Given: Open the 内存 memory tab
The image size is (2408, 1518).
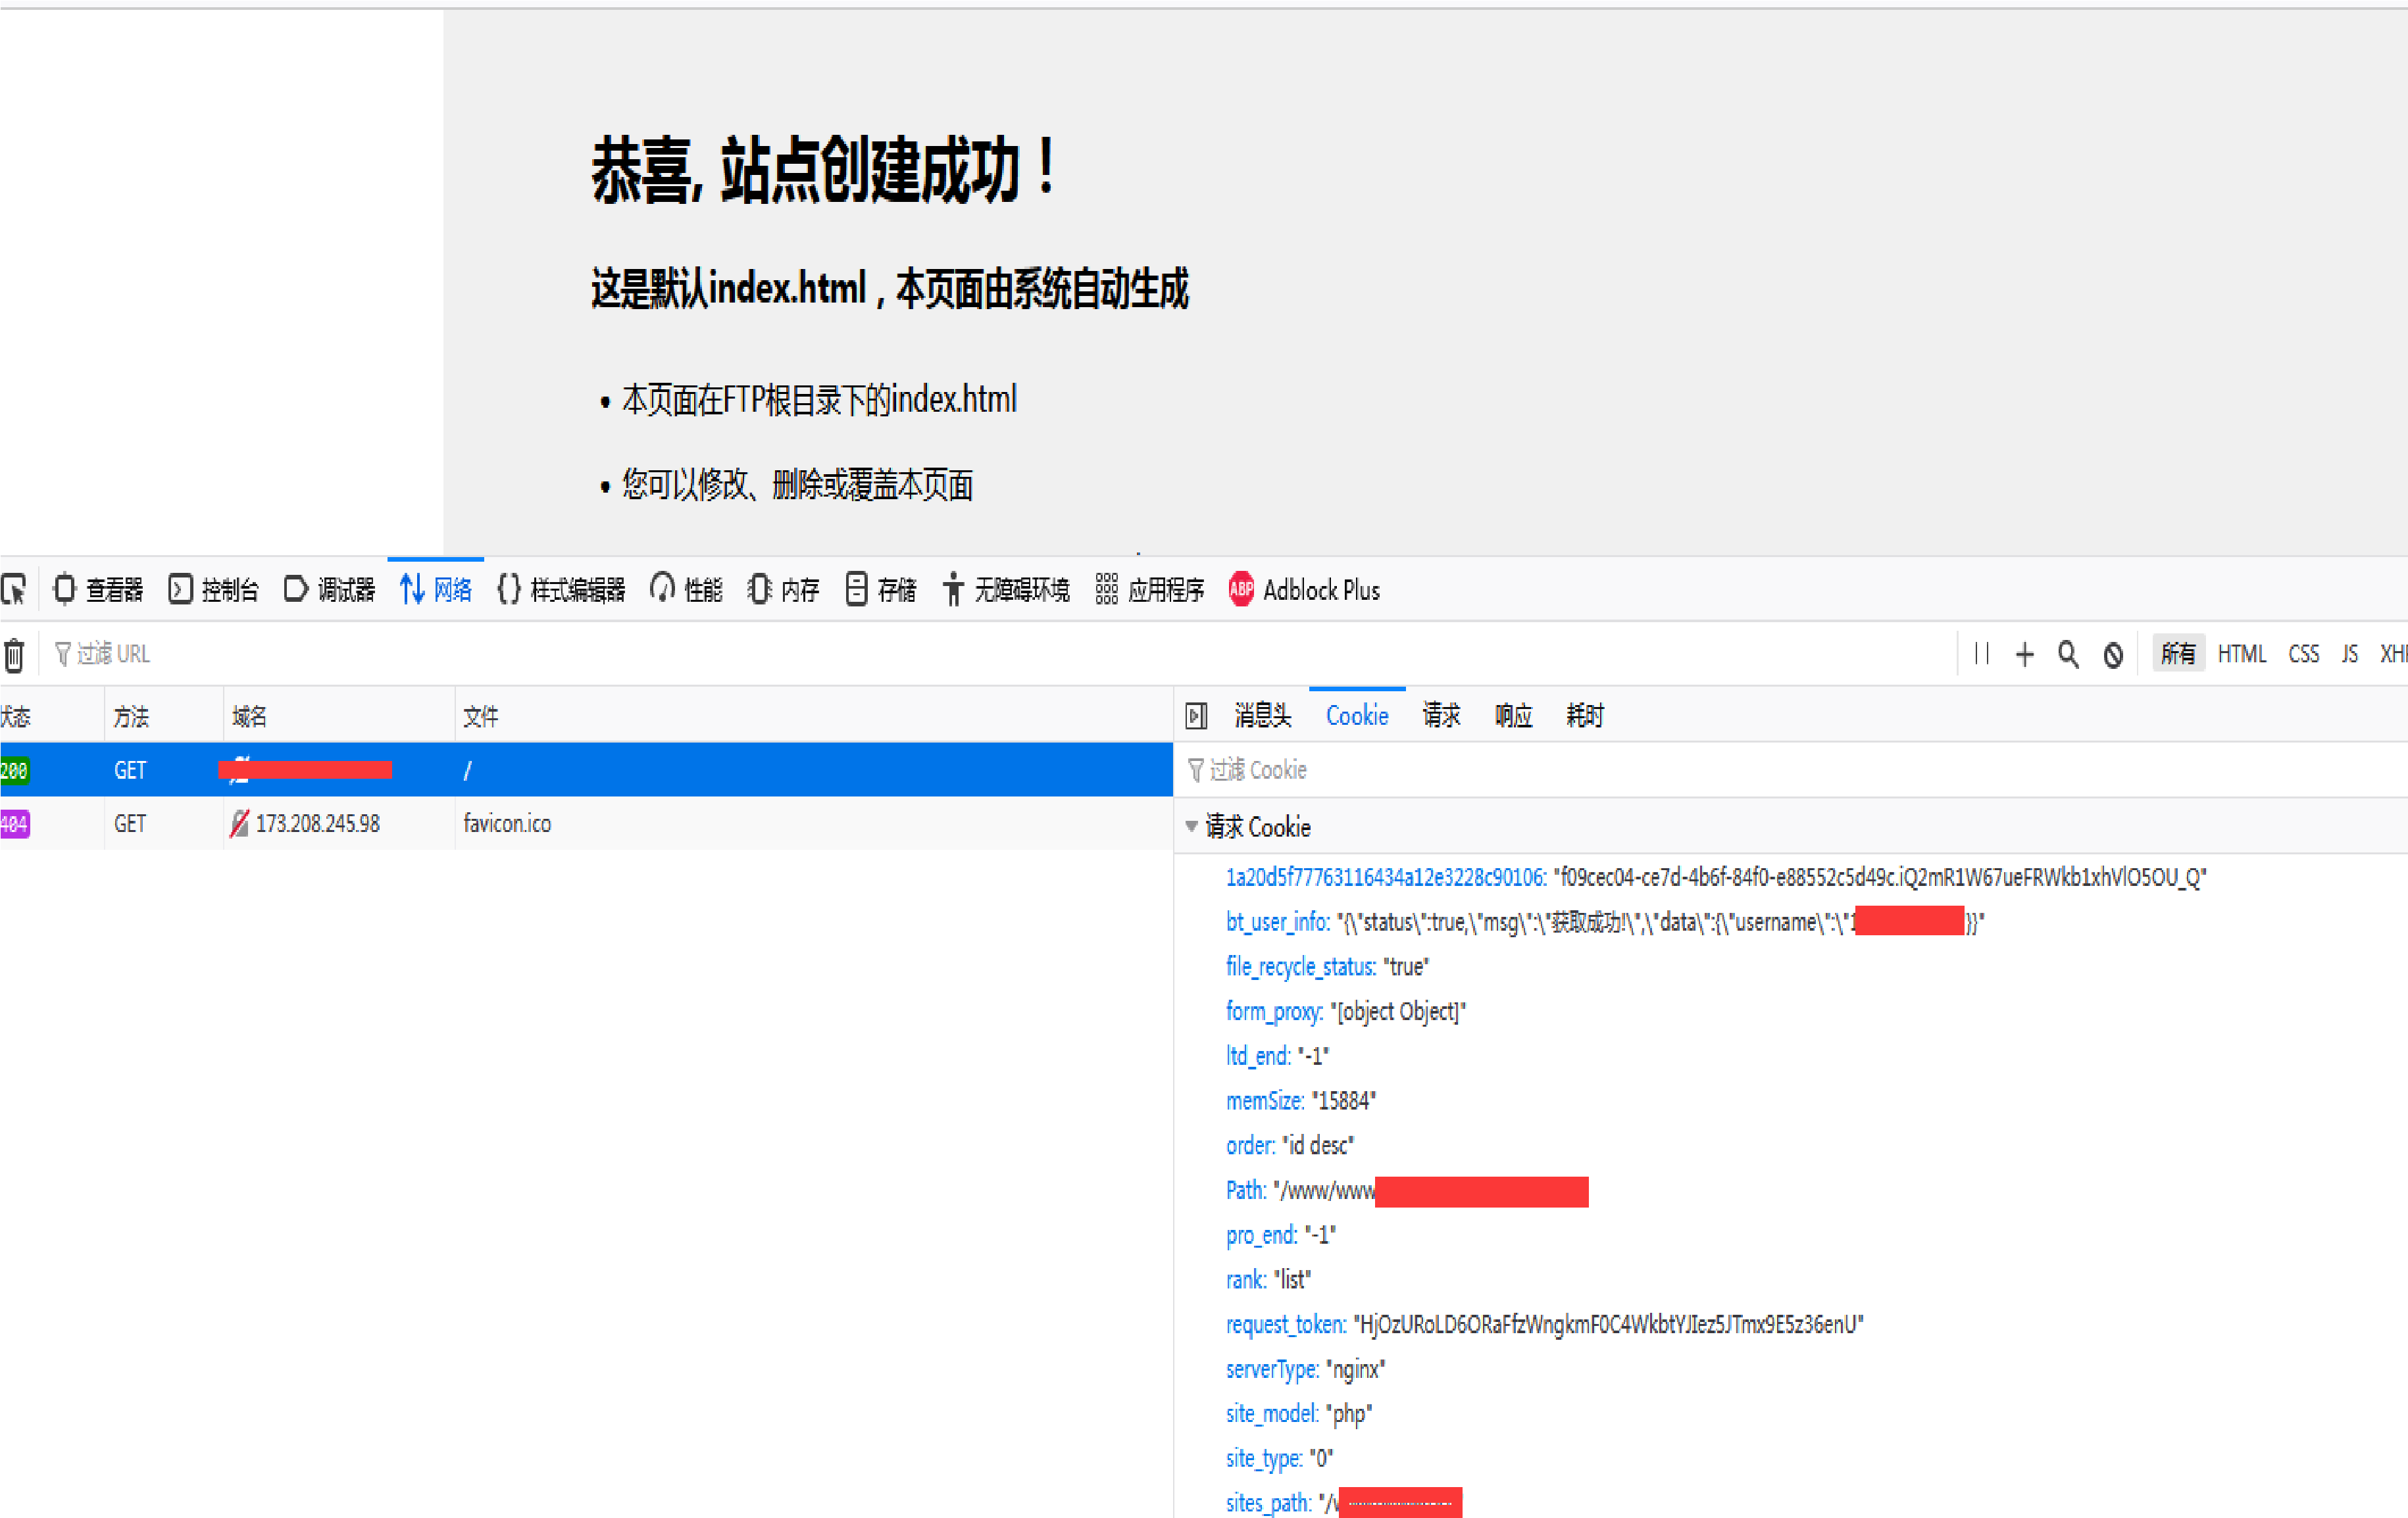Looking at the screenshot, I should (783, 590).
